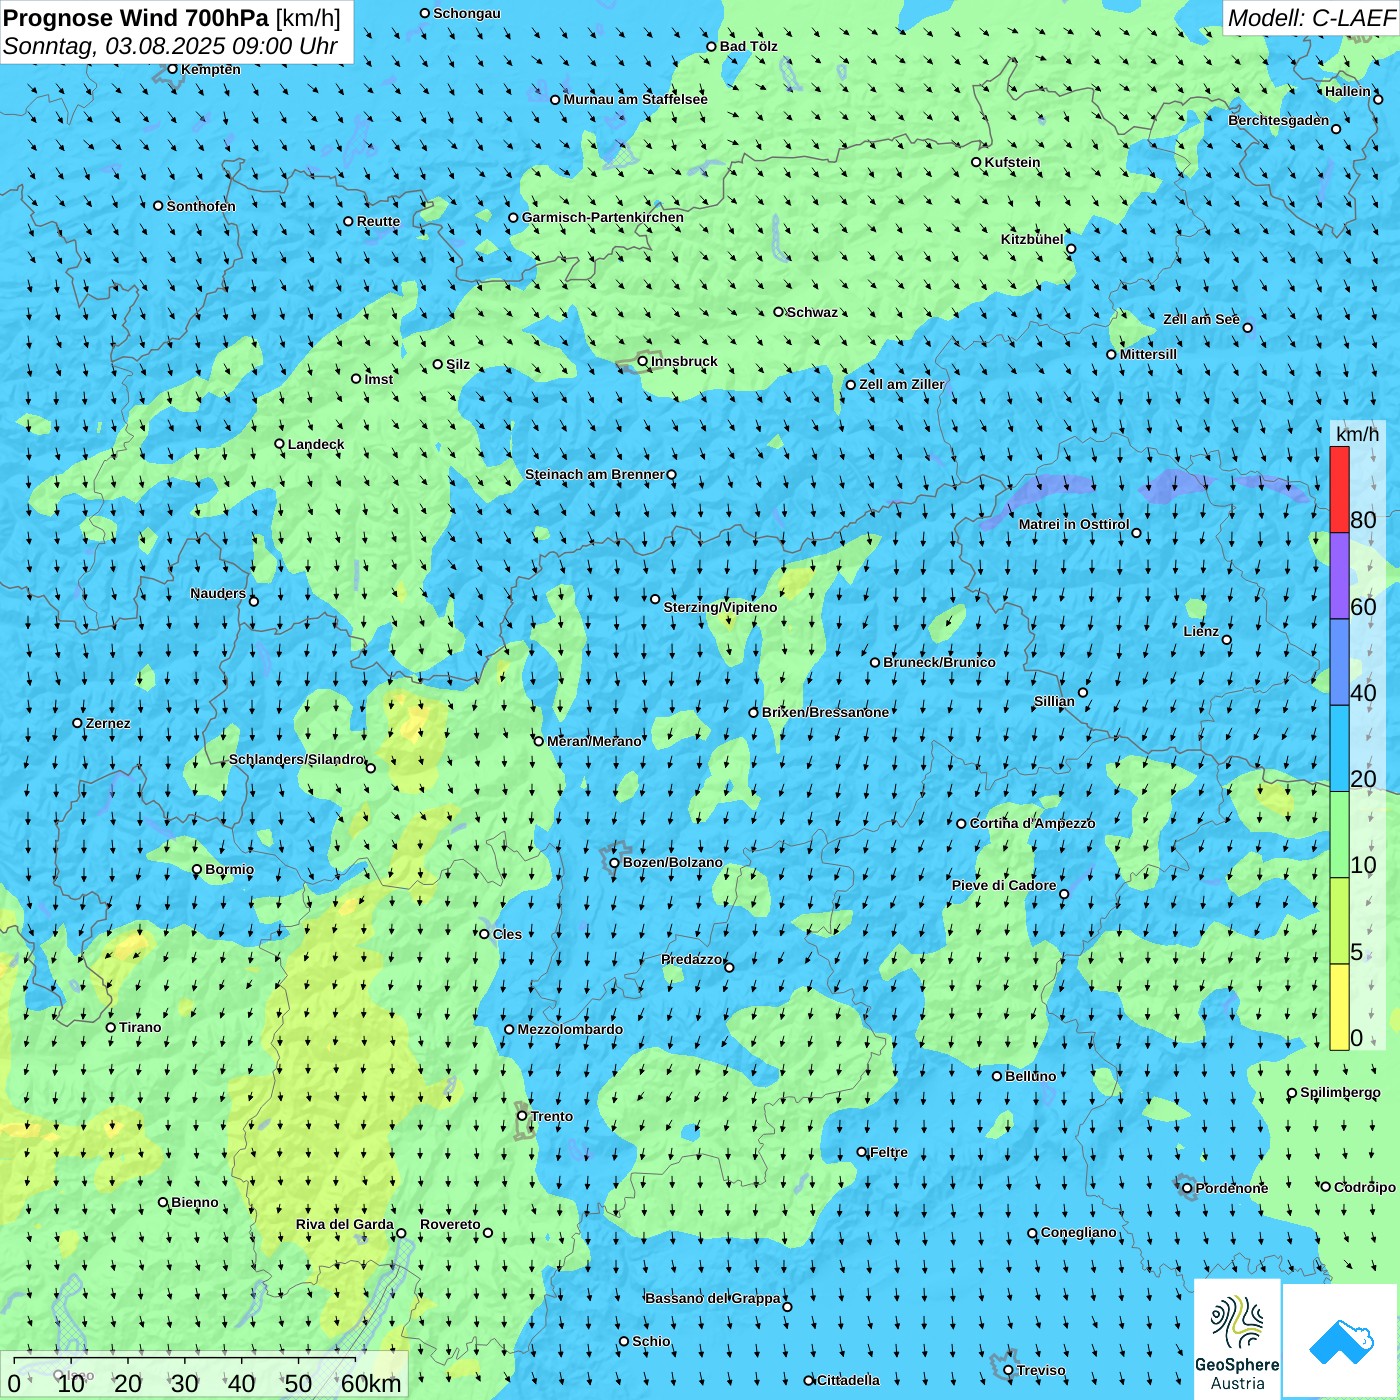Image resolution: width=1400 pixels, height=1400 pixels.
Task: Click the Treviso city marker dot
Action: point(1008,1370)
